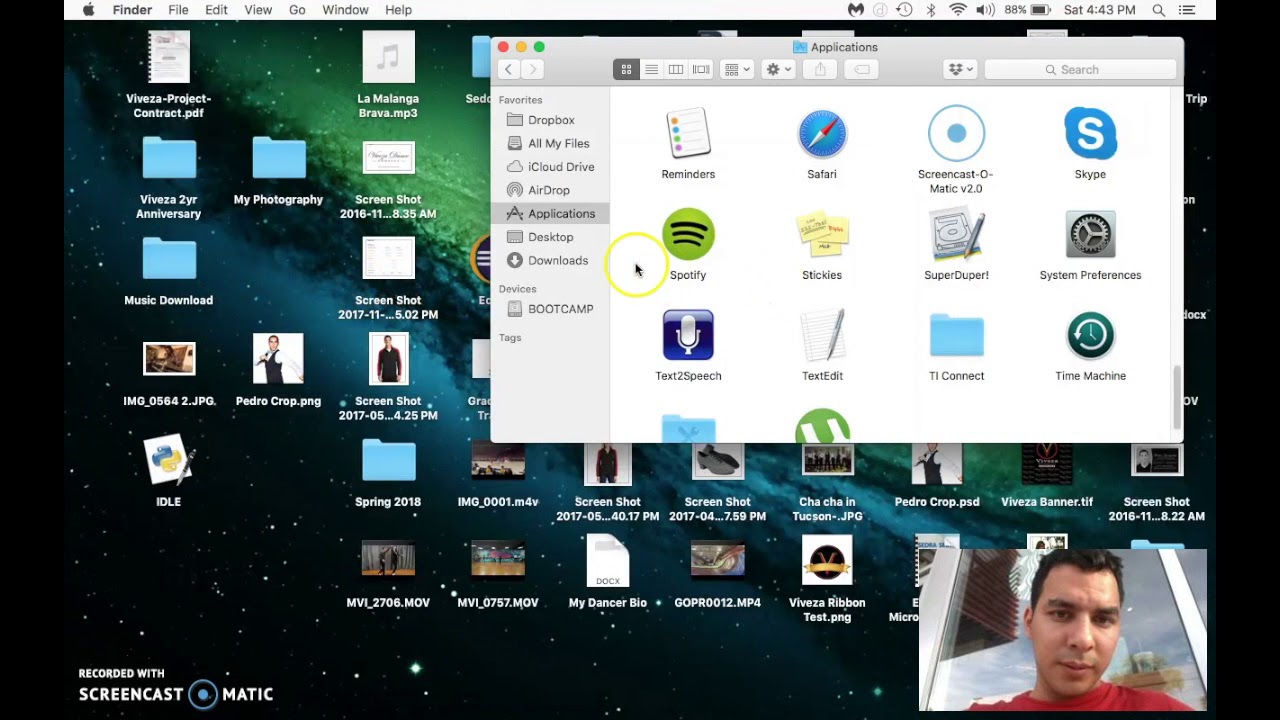Open the Help menu

coord(398,10)
